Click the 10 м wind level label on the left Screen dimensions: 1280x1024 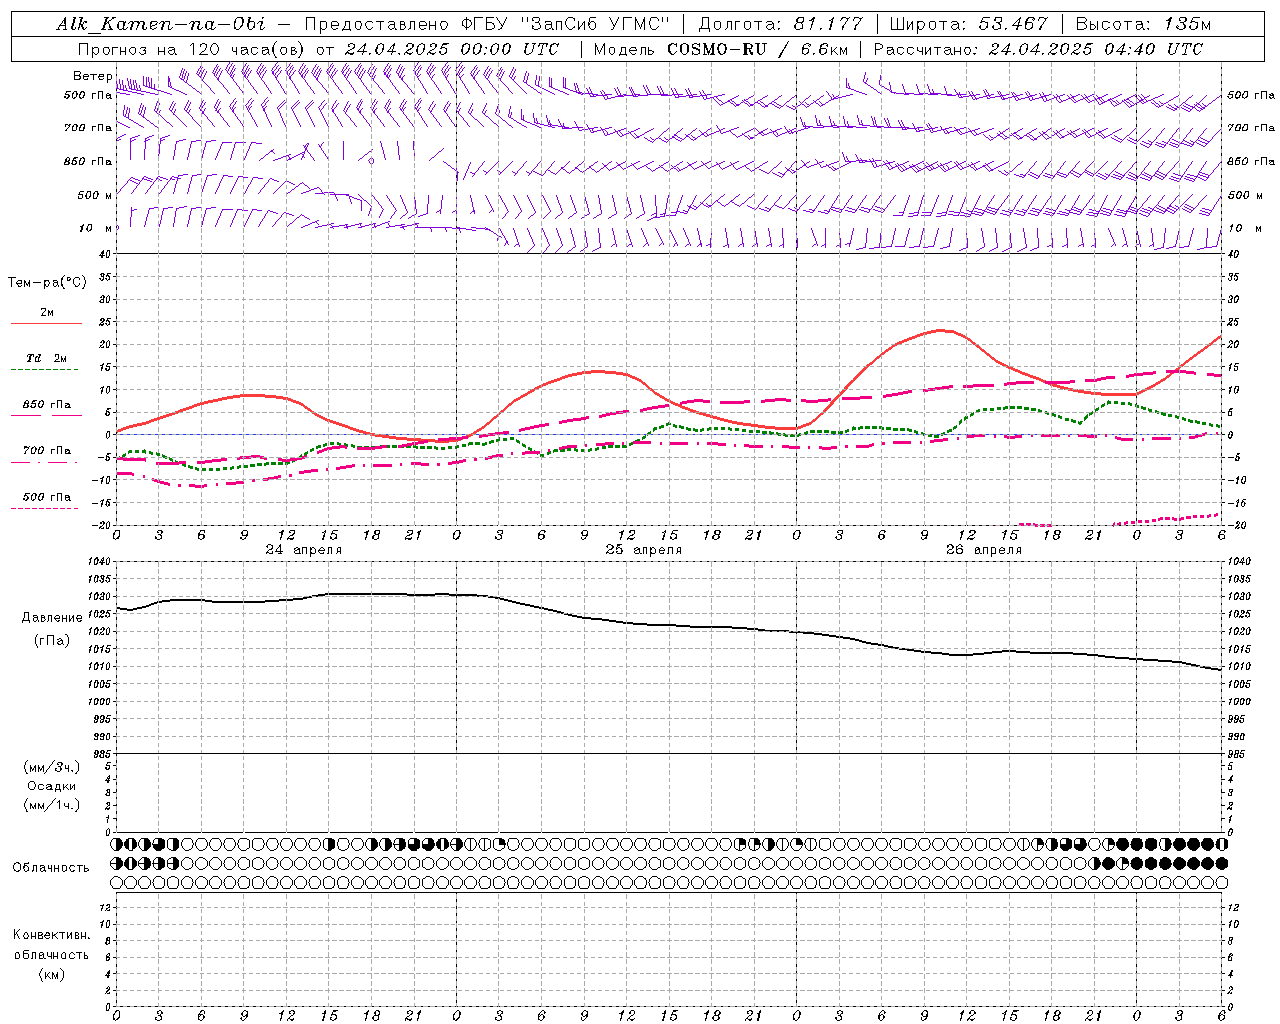click(95, 228)
